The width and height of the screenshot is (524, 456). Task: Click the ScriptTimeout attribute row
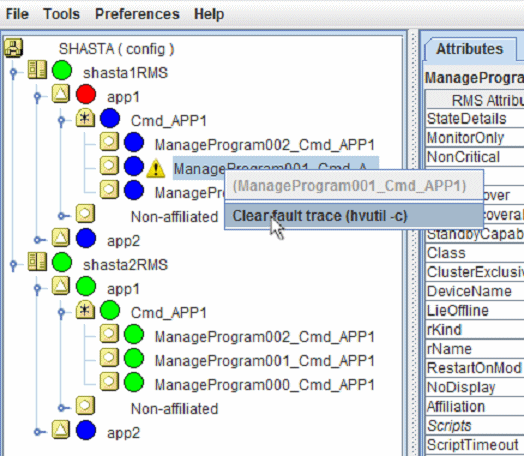click(x=475, y=445)
